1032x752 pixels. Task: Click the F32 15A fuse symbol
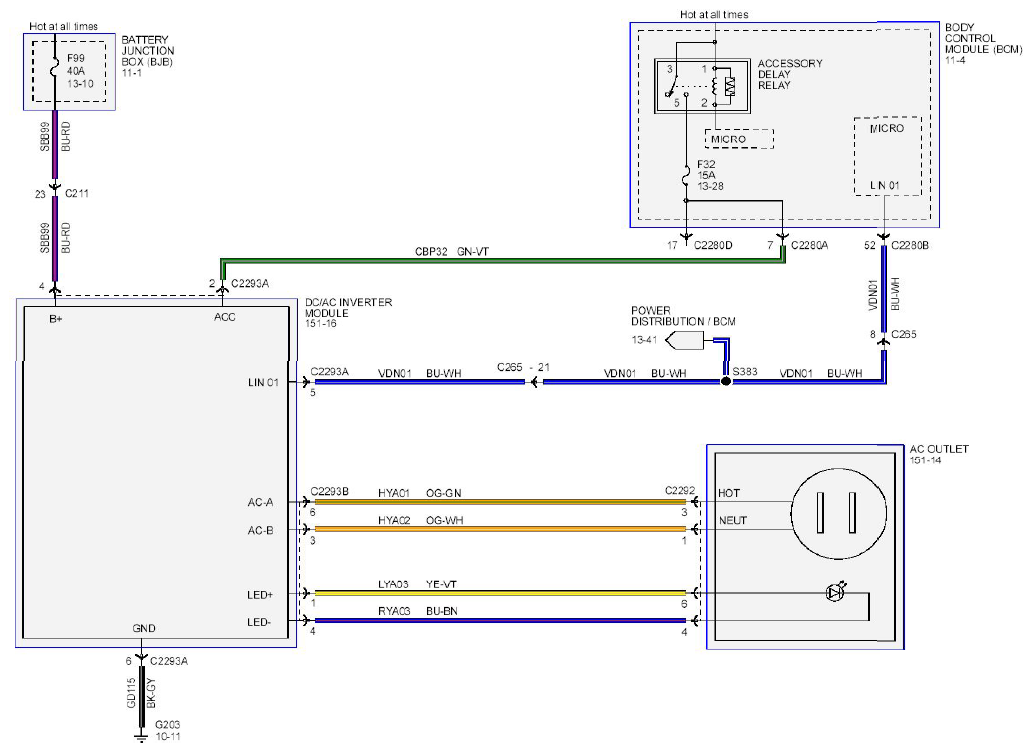[x=686, y=176]
